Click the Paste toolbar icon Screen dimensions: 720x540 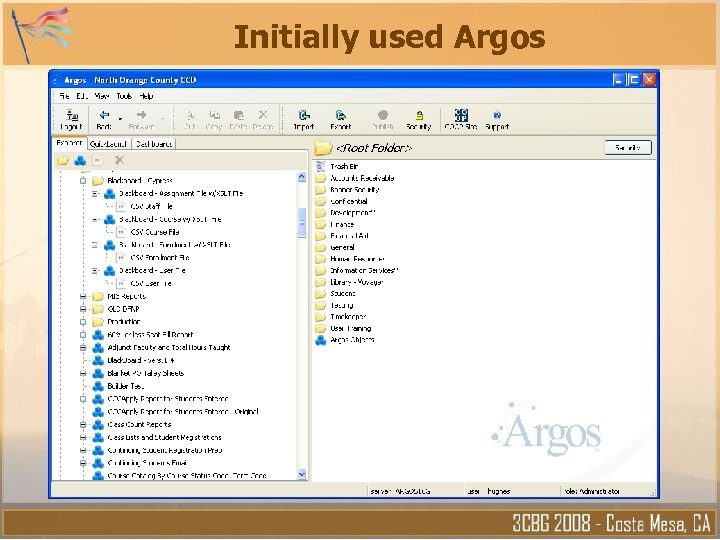[238, 115]
